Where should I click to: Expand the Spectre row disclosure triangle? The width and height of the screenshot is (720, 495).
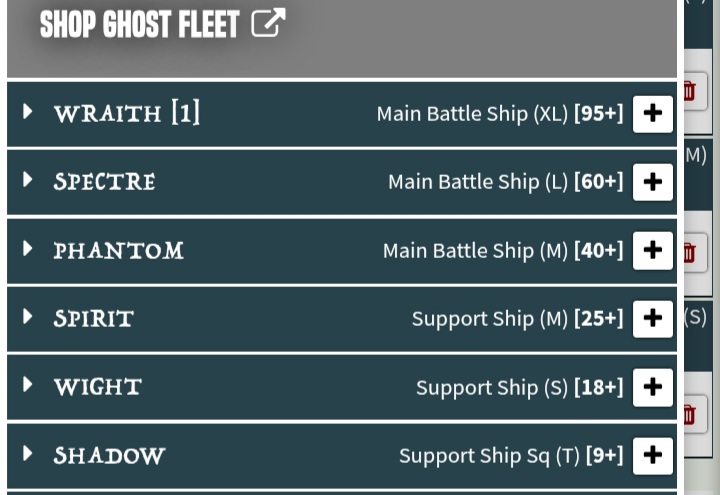tap(28, 180)
